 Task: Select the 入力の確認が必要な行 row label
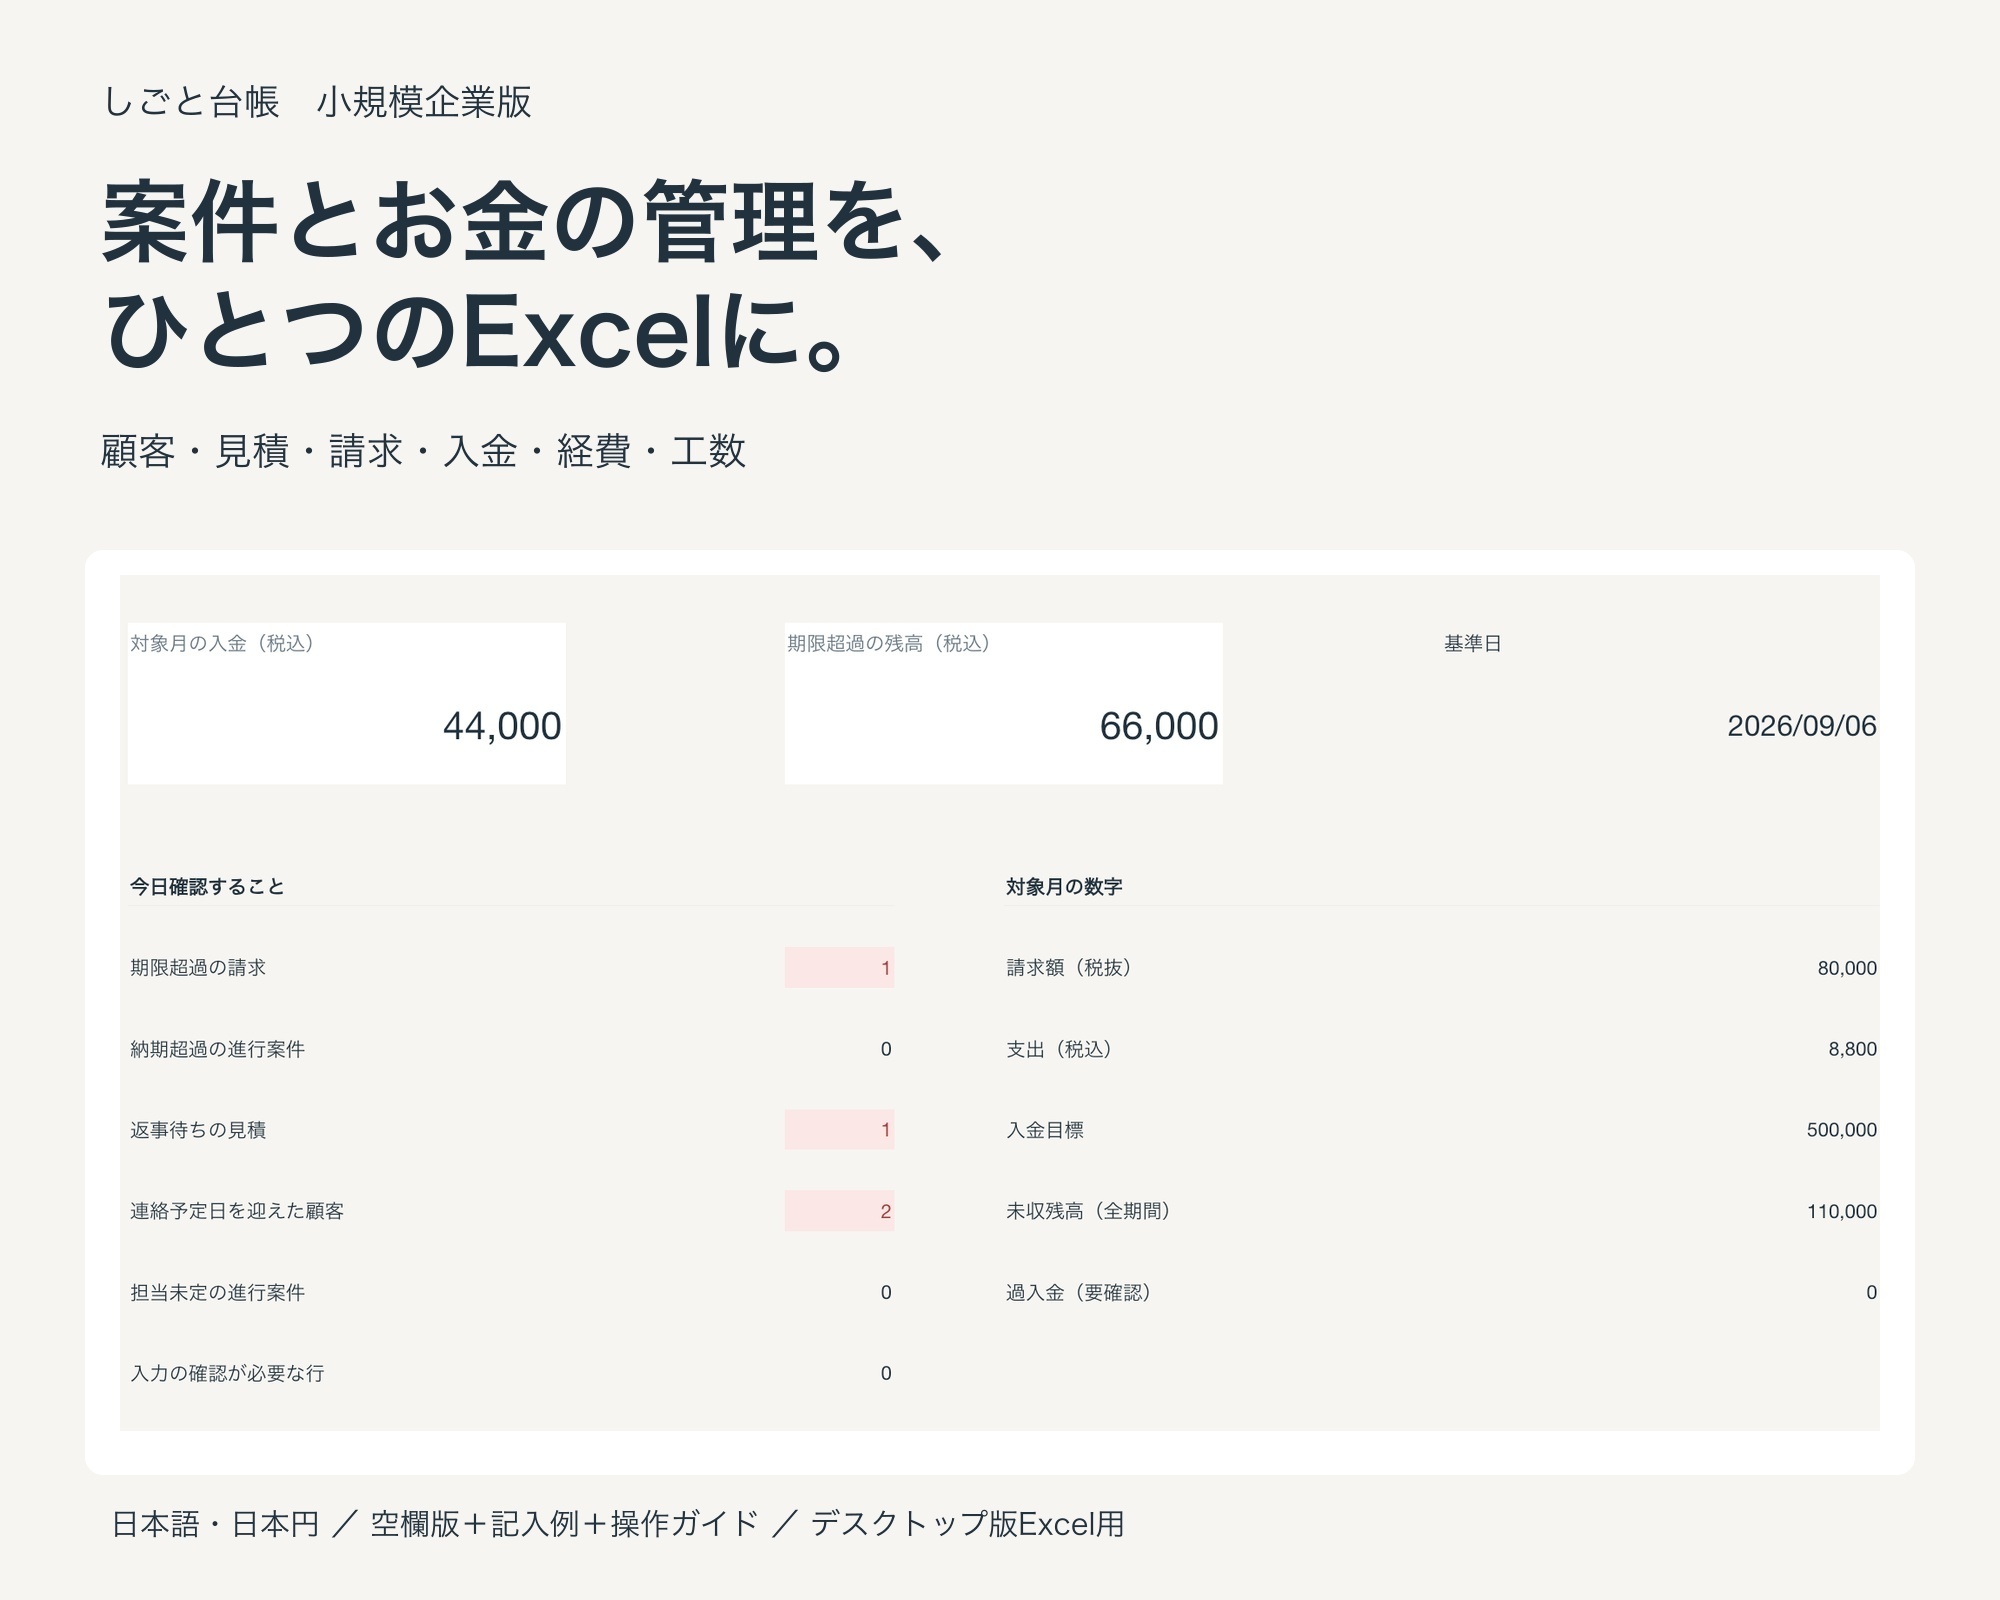pyautogui.click(x=227, y=1373)
